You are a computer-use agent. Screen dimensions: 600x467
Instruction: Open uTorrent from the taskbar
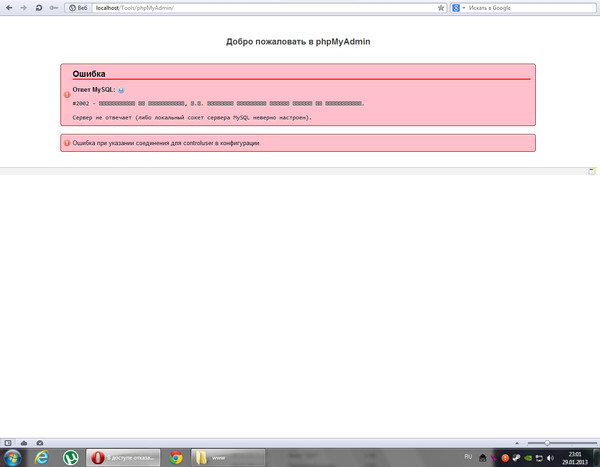click(x=71, y=457)
